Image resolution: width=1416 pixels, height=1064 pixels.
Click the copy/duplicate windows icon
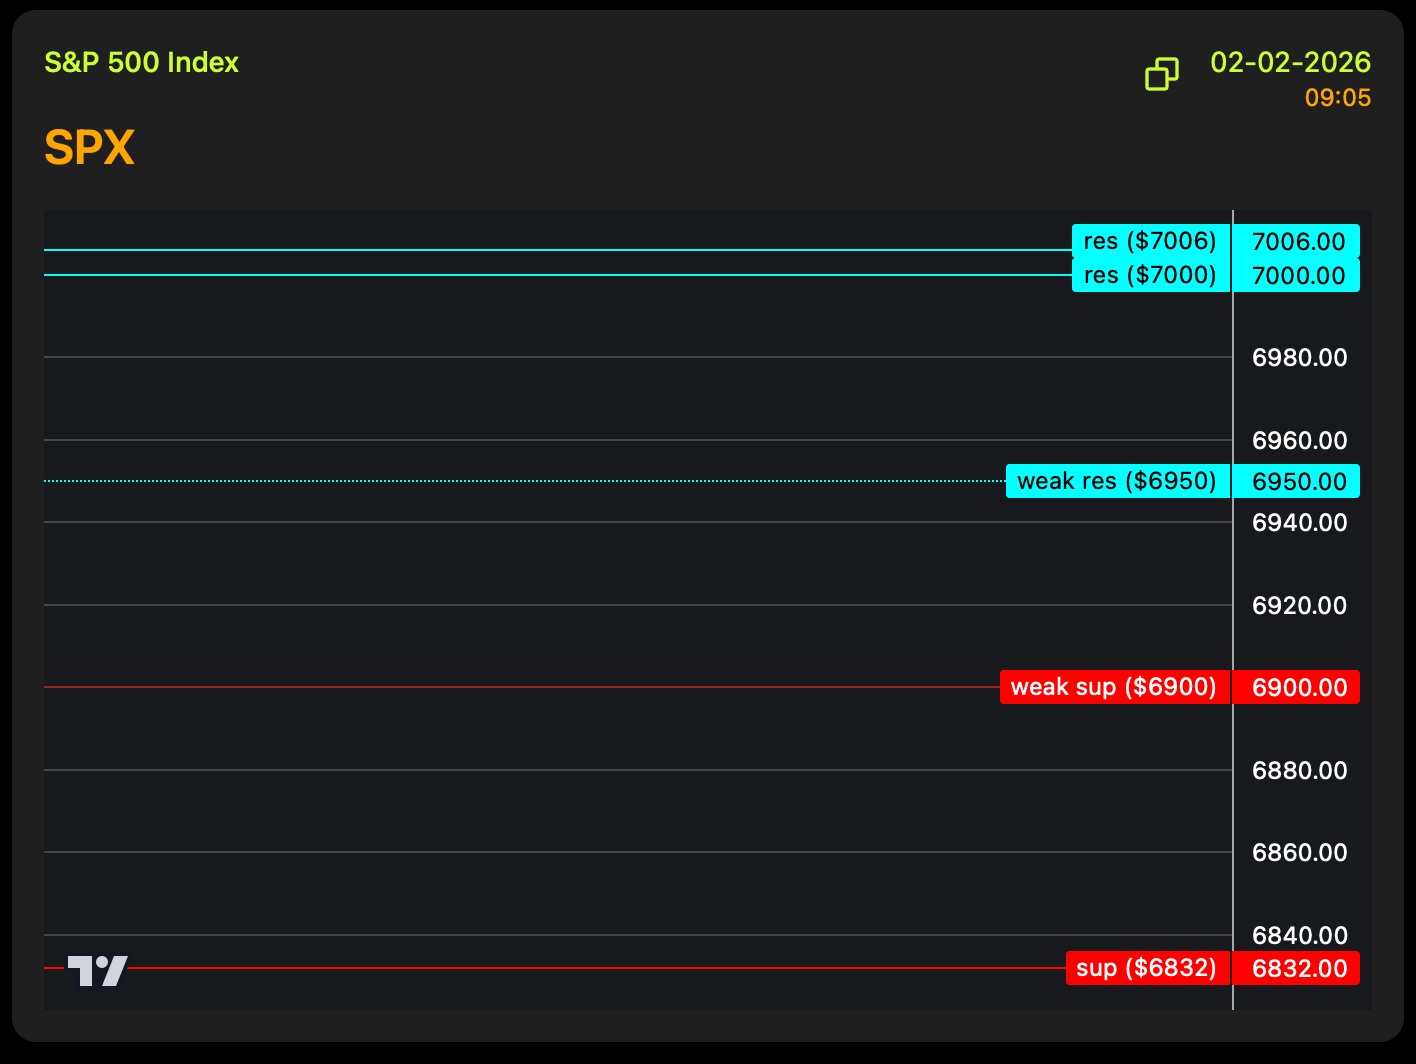click(1161, 74)
